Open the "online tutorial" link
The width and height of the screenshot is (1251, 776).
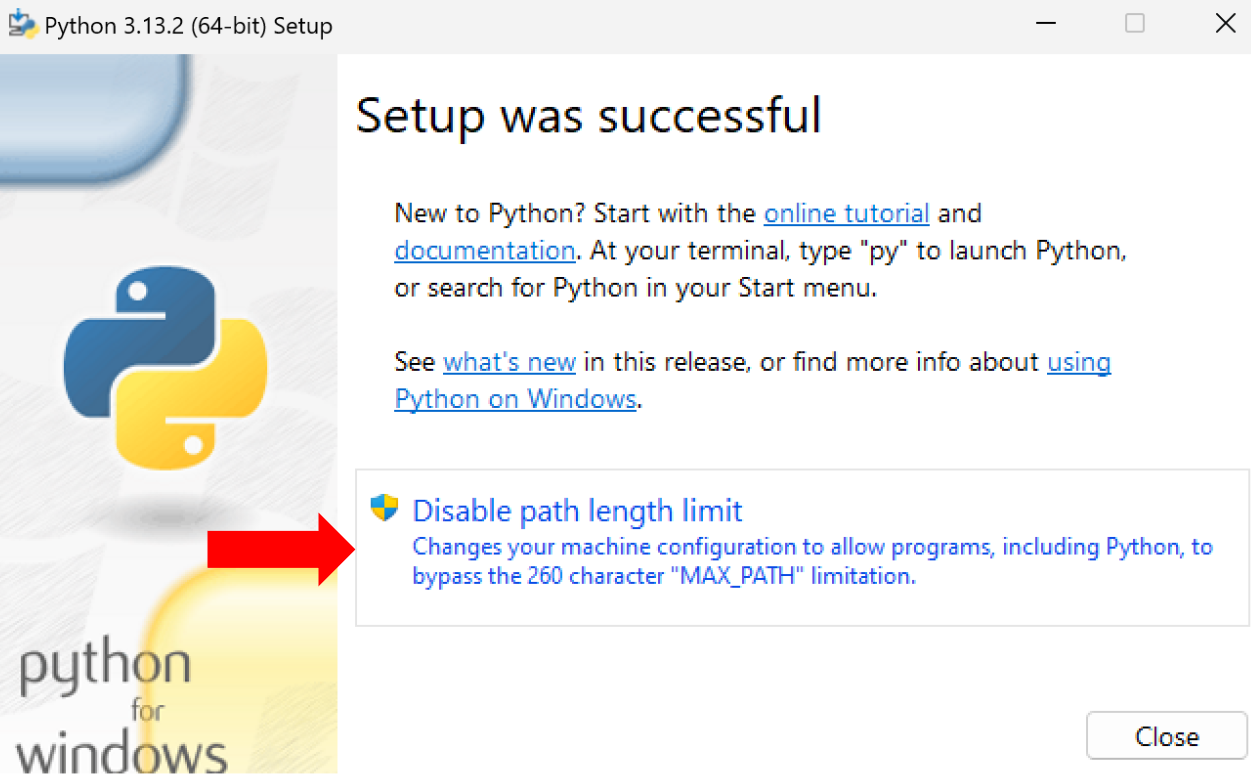point(846,213)
